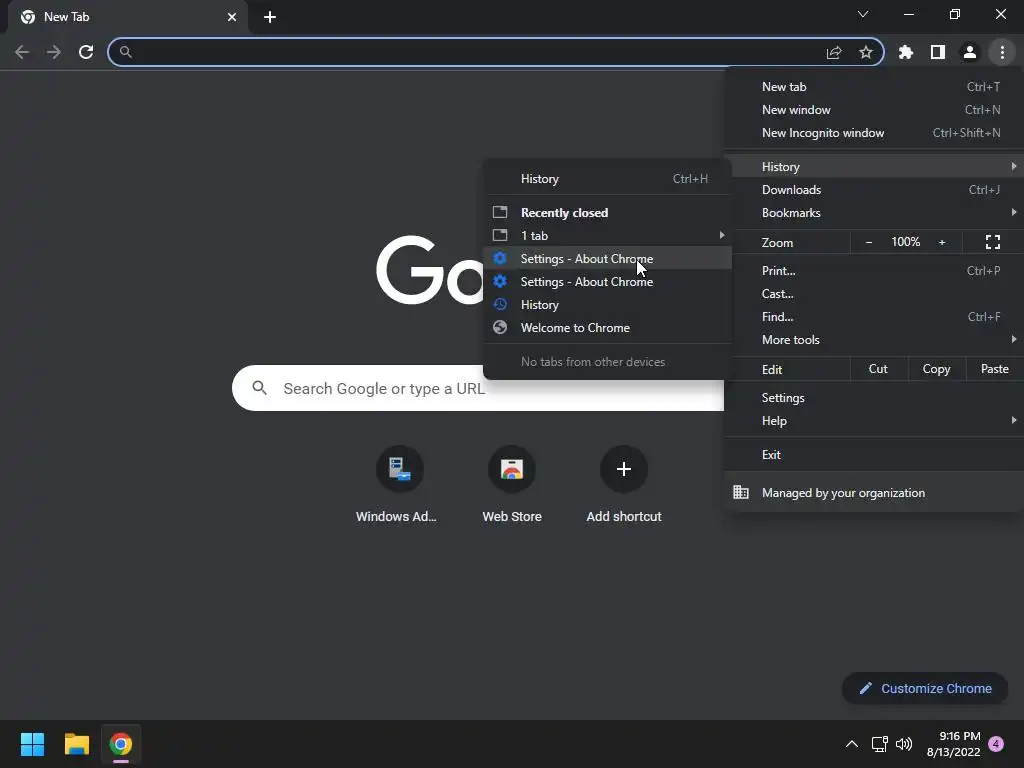Show hidden system tray icons
The width and height of the screenshot is (1024, 768).
(x=852, y=744)
